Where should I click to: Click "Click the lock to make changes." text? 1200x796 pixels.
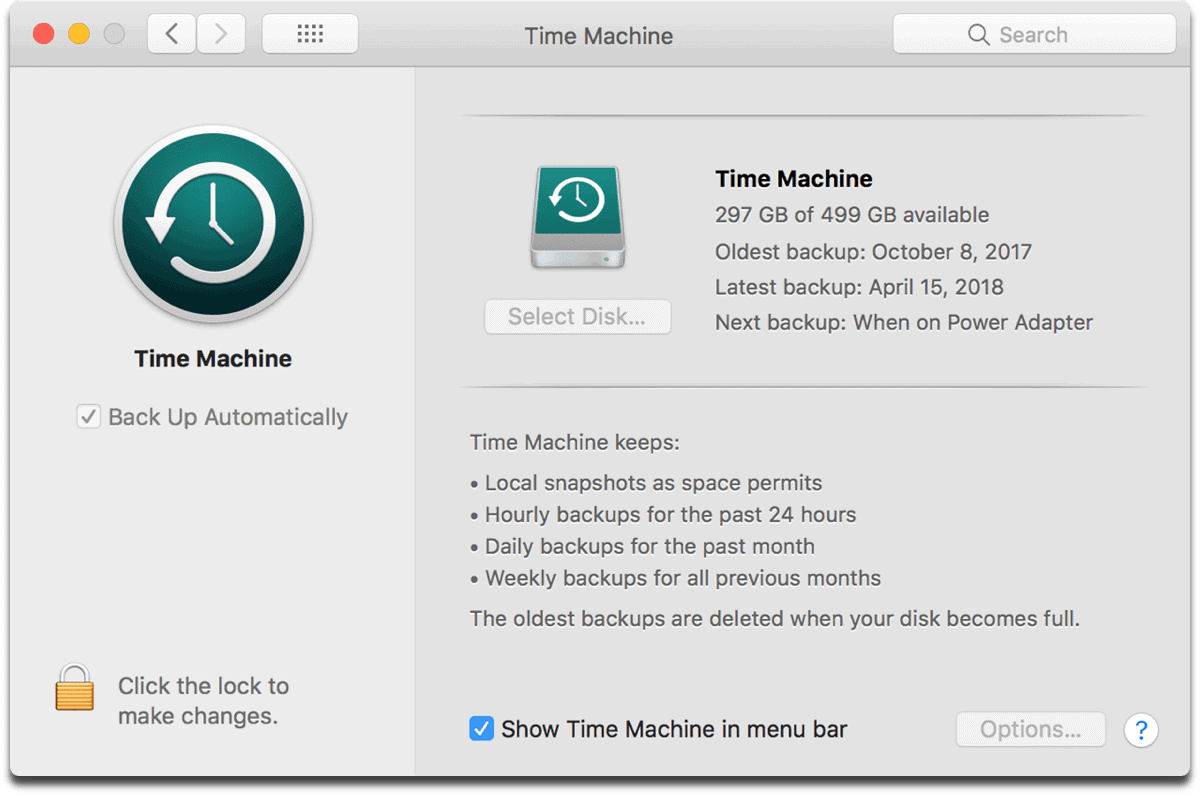(x=203, y=701)
